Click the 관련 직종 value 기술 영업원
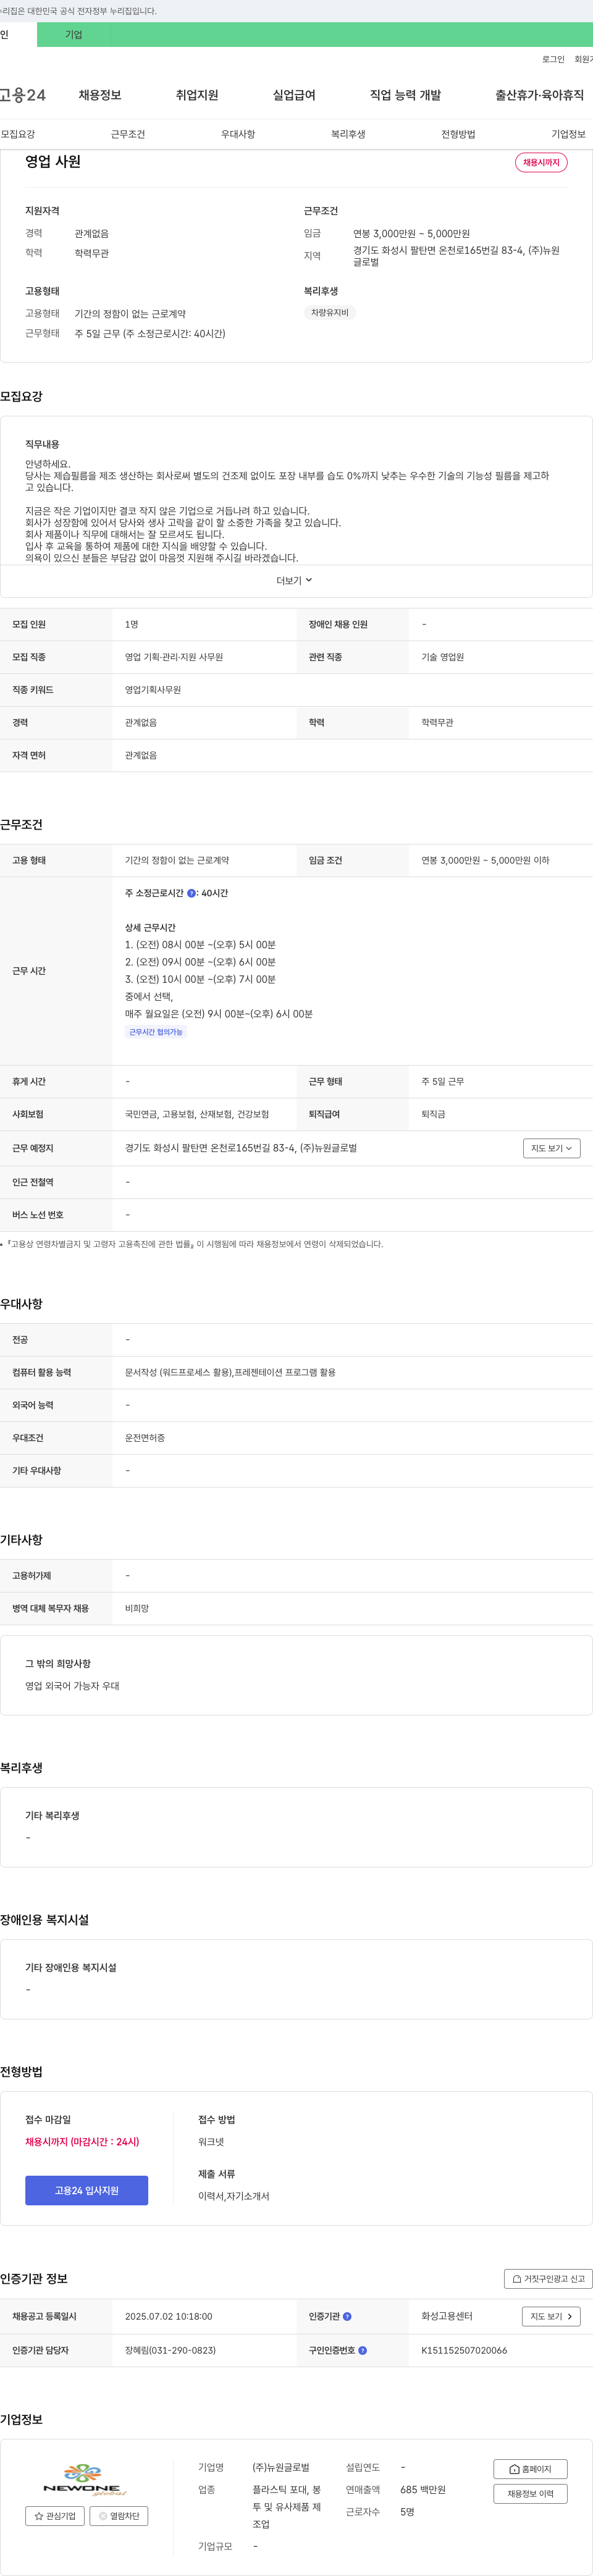 443,657
